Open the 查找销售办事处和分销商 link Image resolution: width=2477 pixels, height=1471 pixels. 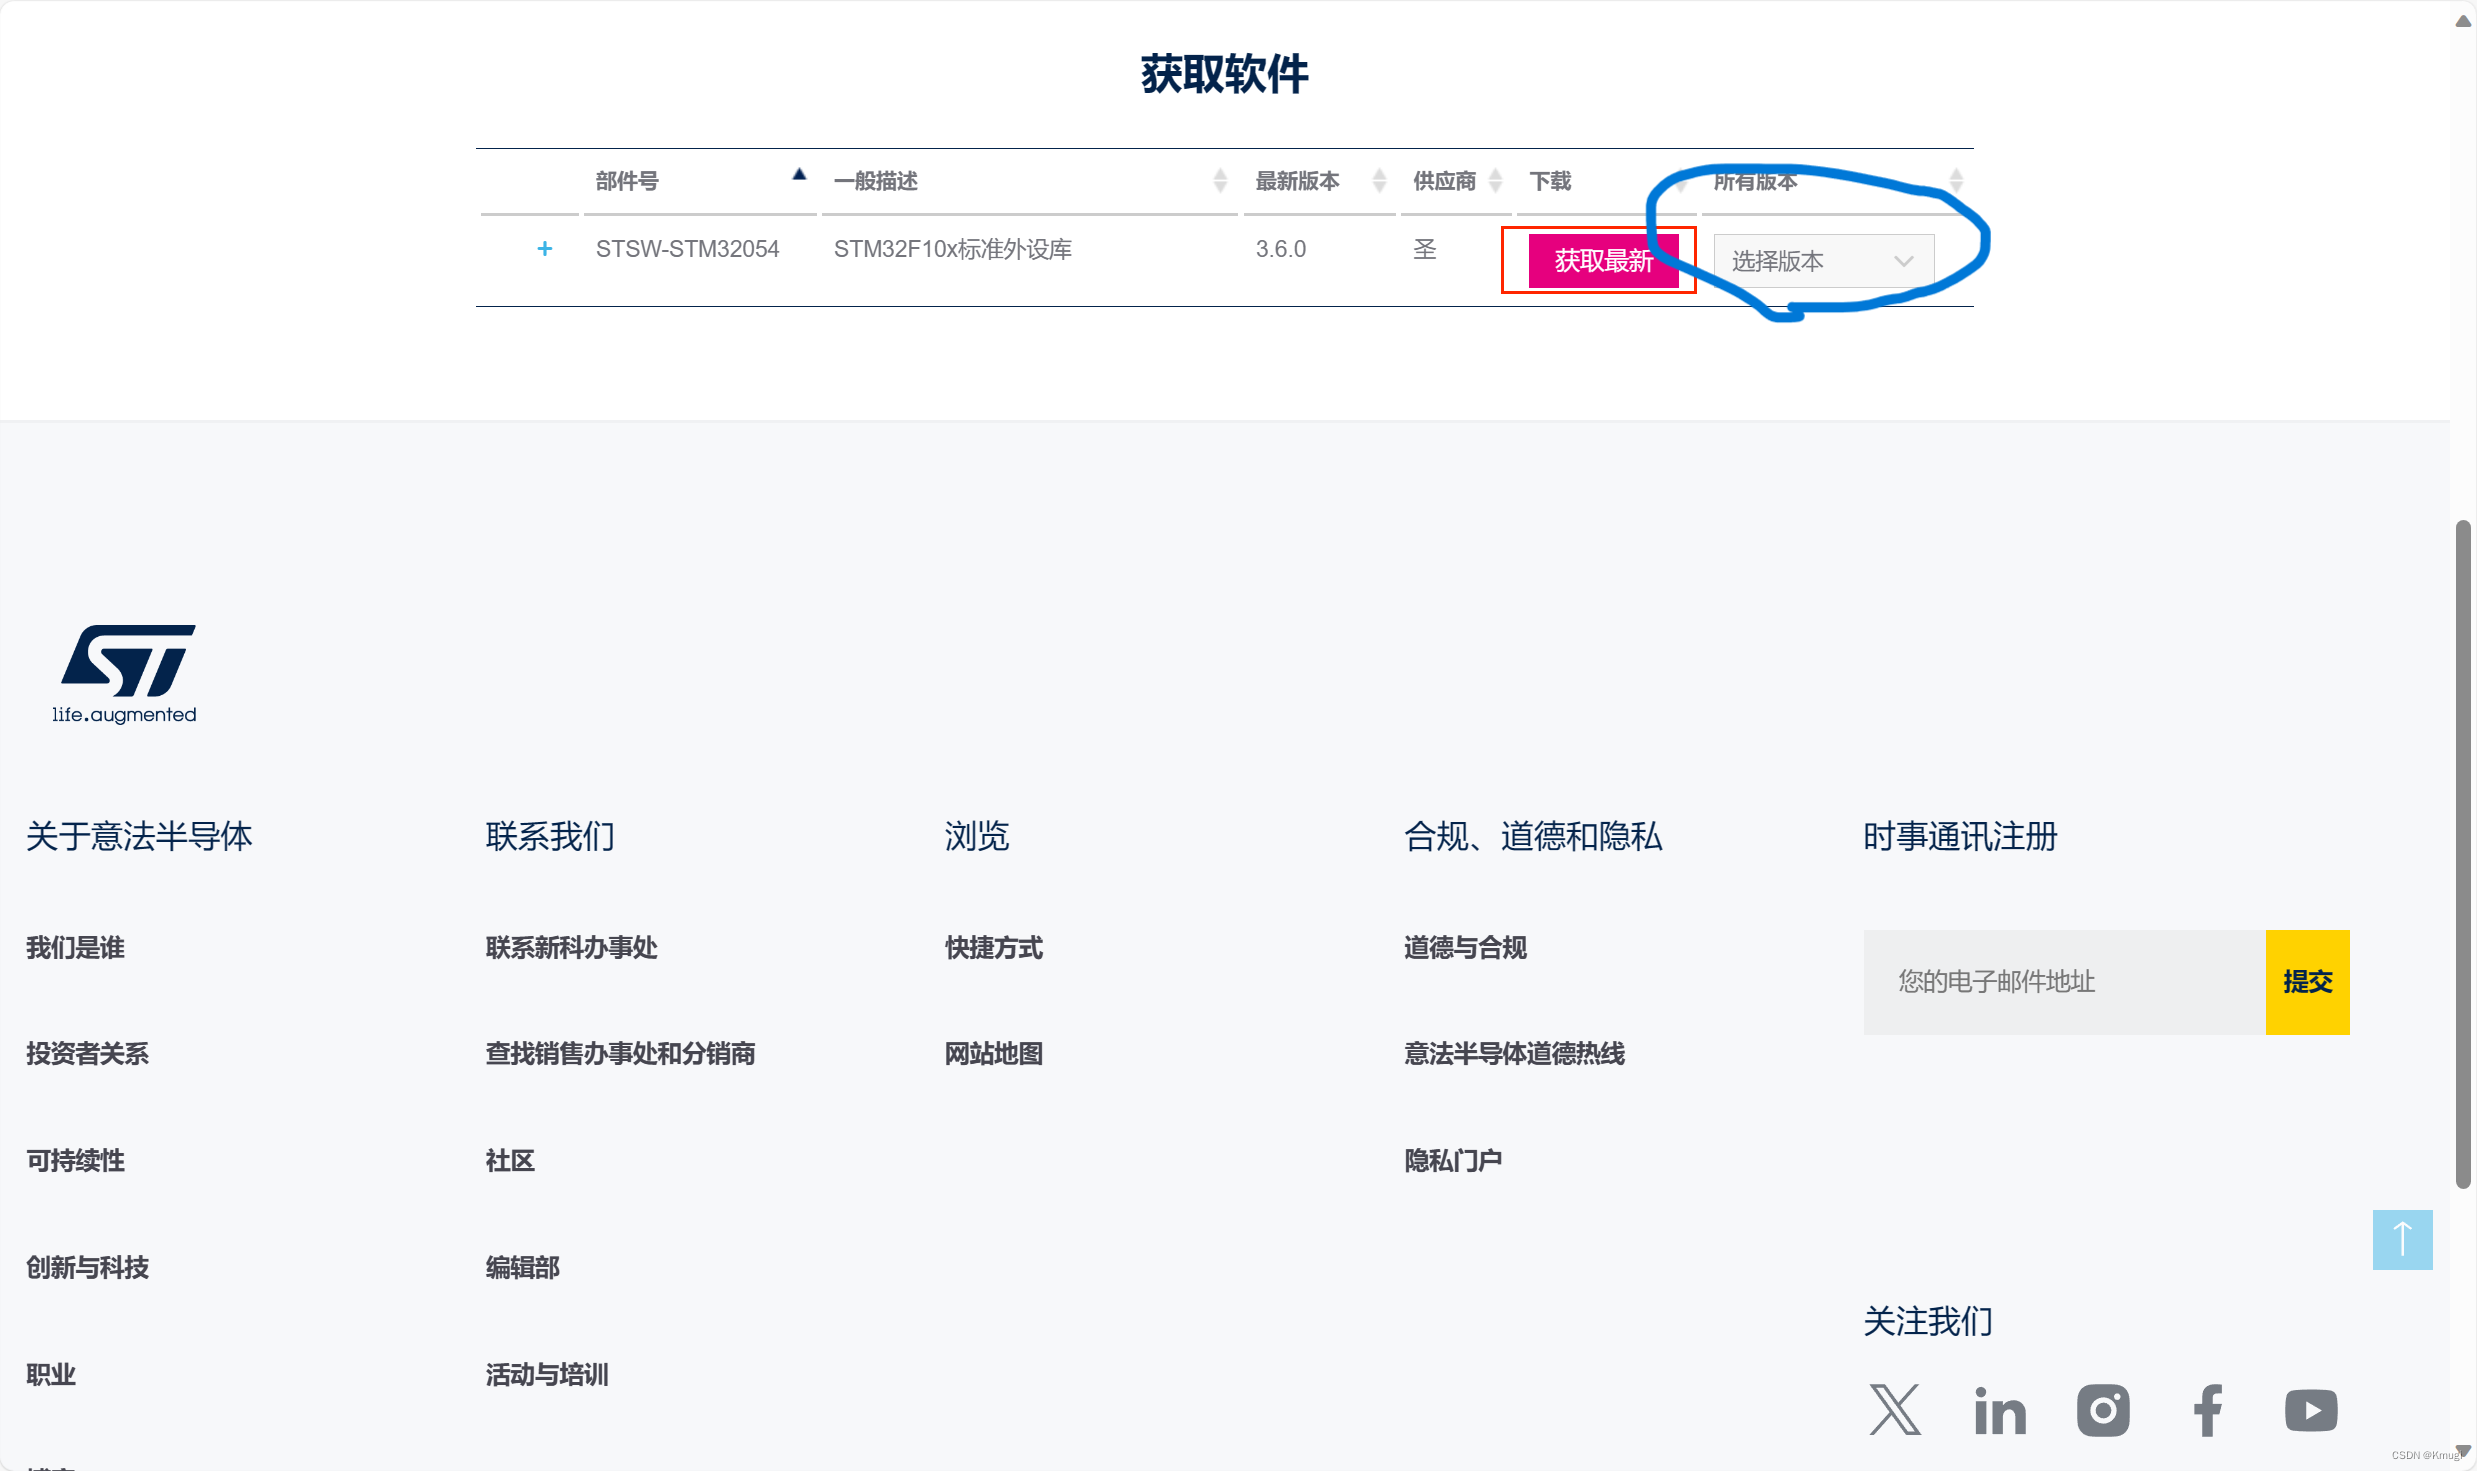pyautogui.click(x=620, y=1054)
